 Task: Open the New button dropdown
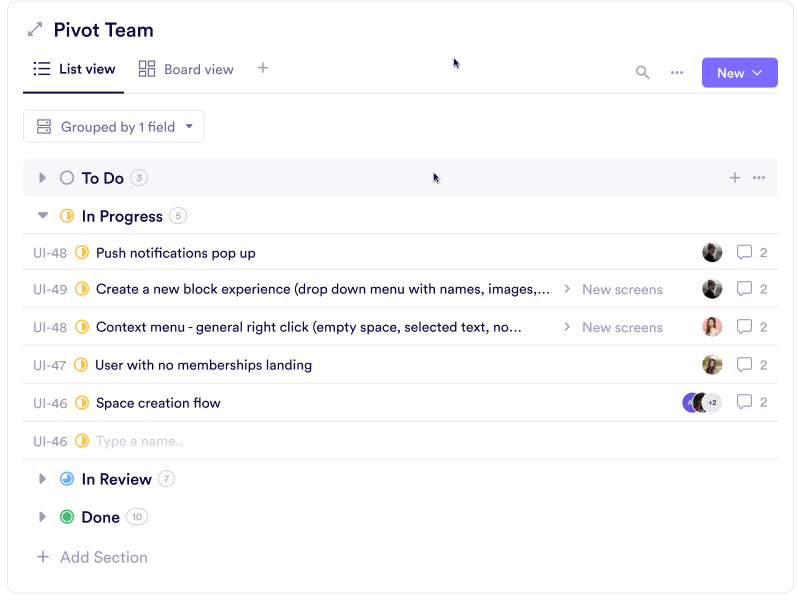[739, 73]
